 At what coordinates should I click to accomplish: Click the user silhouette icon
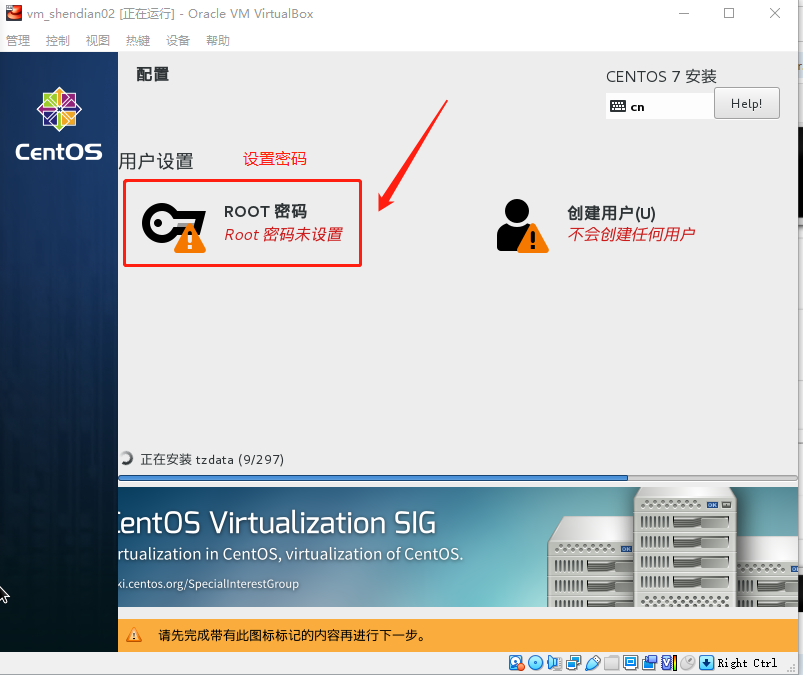(522, 226)
